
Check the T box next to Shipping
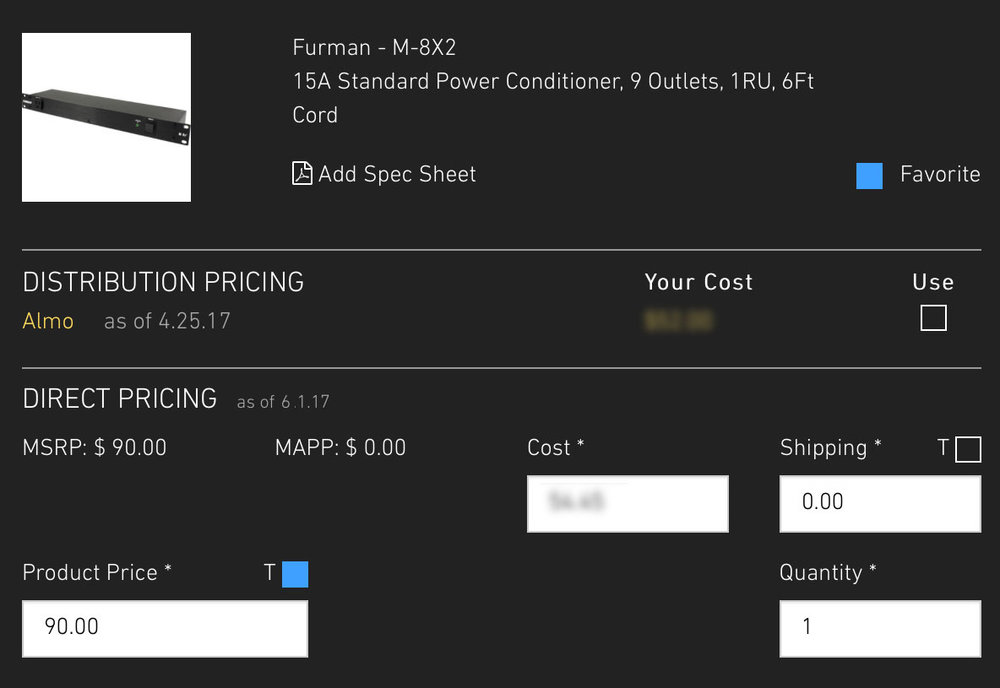point(968,449)
